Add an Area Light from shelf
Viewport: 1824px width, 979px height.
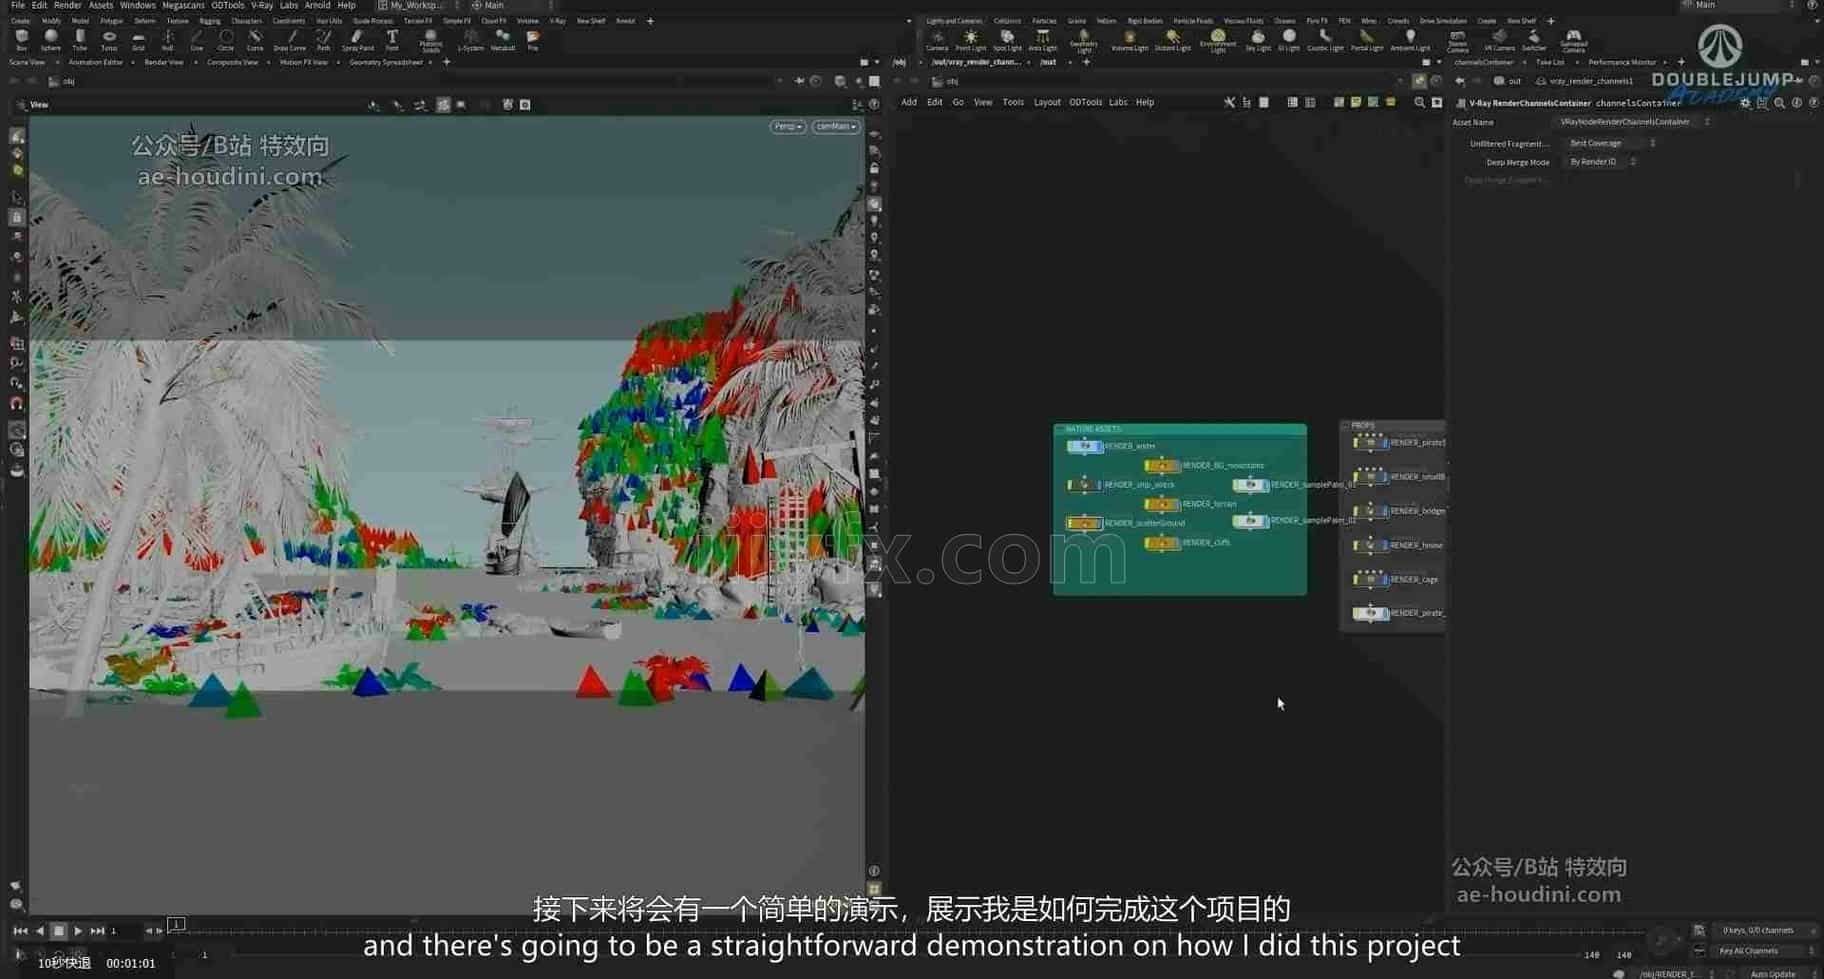click(x=1042, y=40)
